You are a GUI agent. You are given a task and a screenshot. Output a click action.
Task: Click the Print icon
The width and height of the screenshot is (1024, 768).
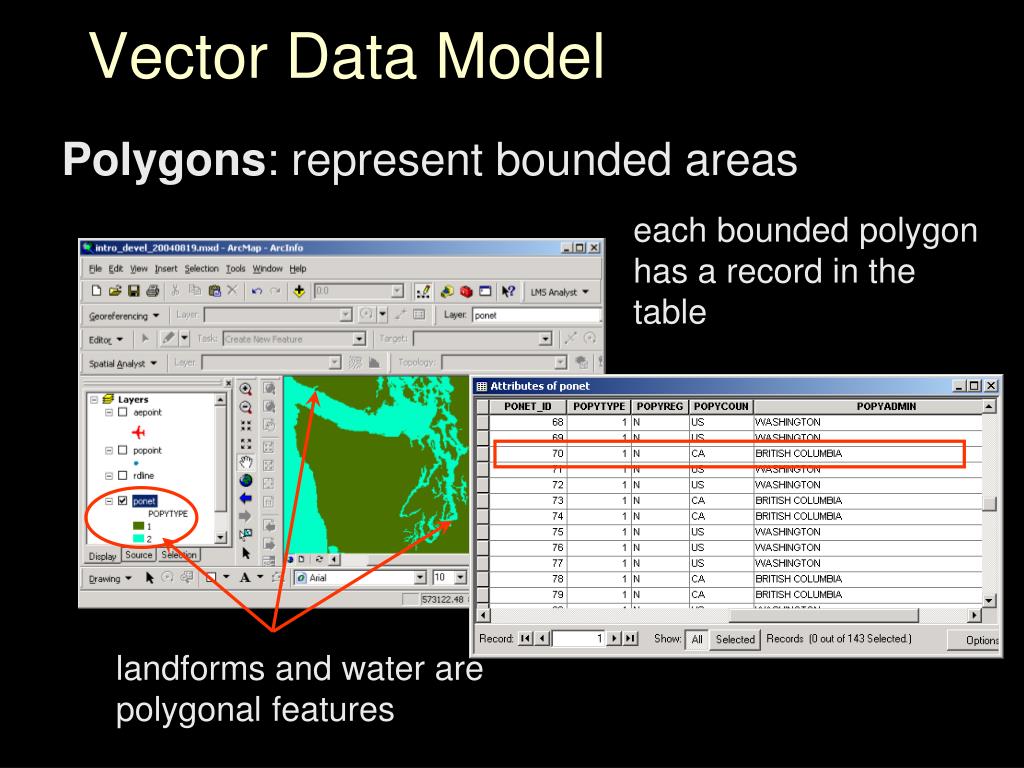coord(153,291)
